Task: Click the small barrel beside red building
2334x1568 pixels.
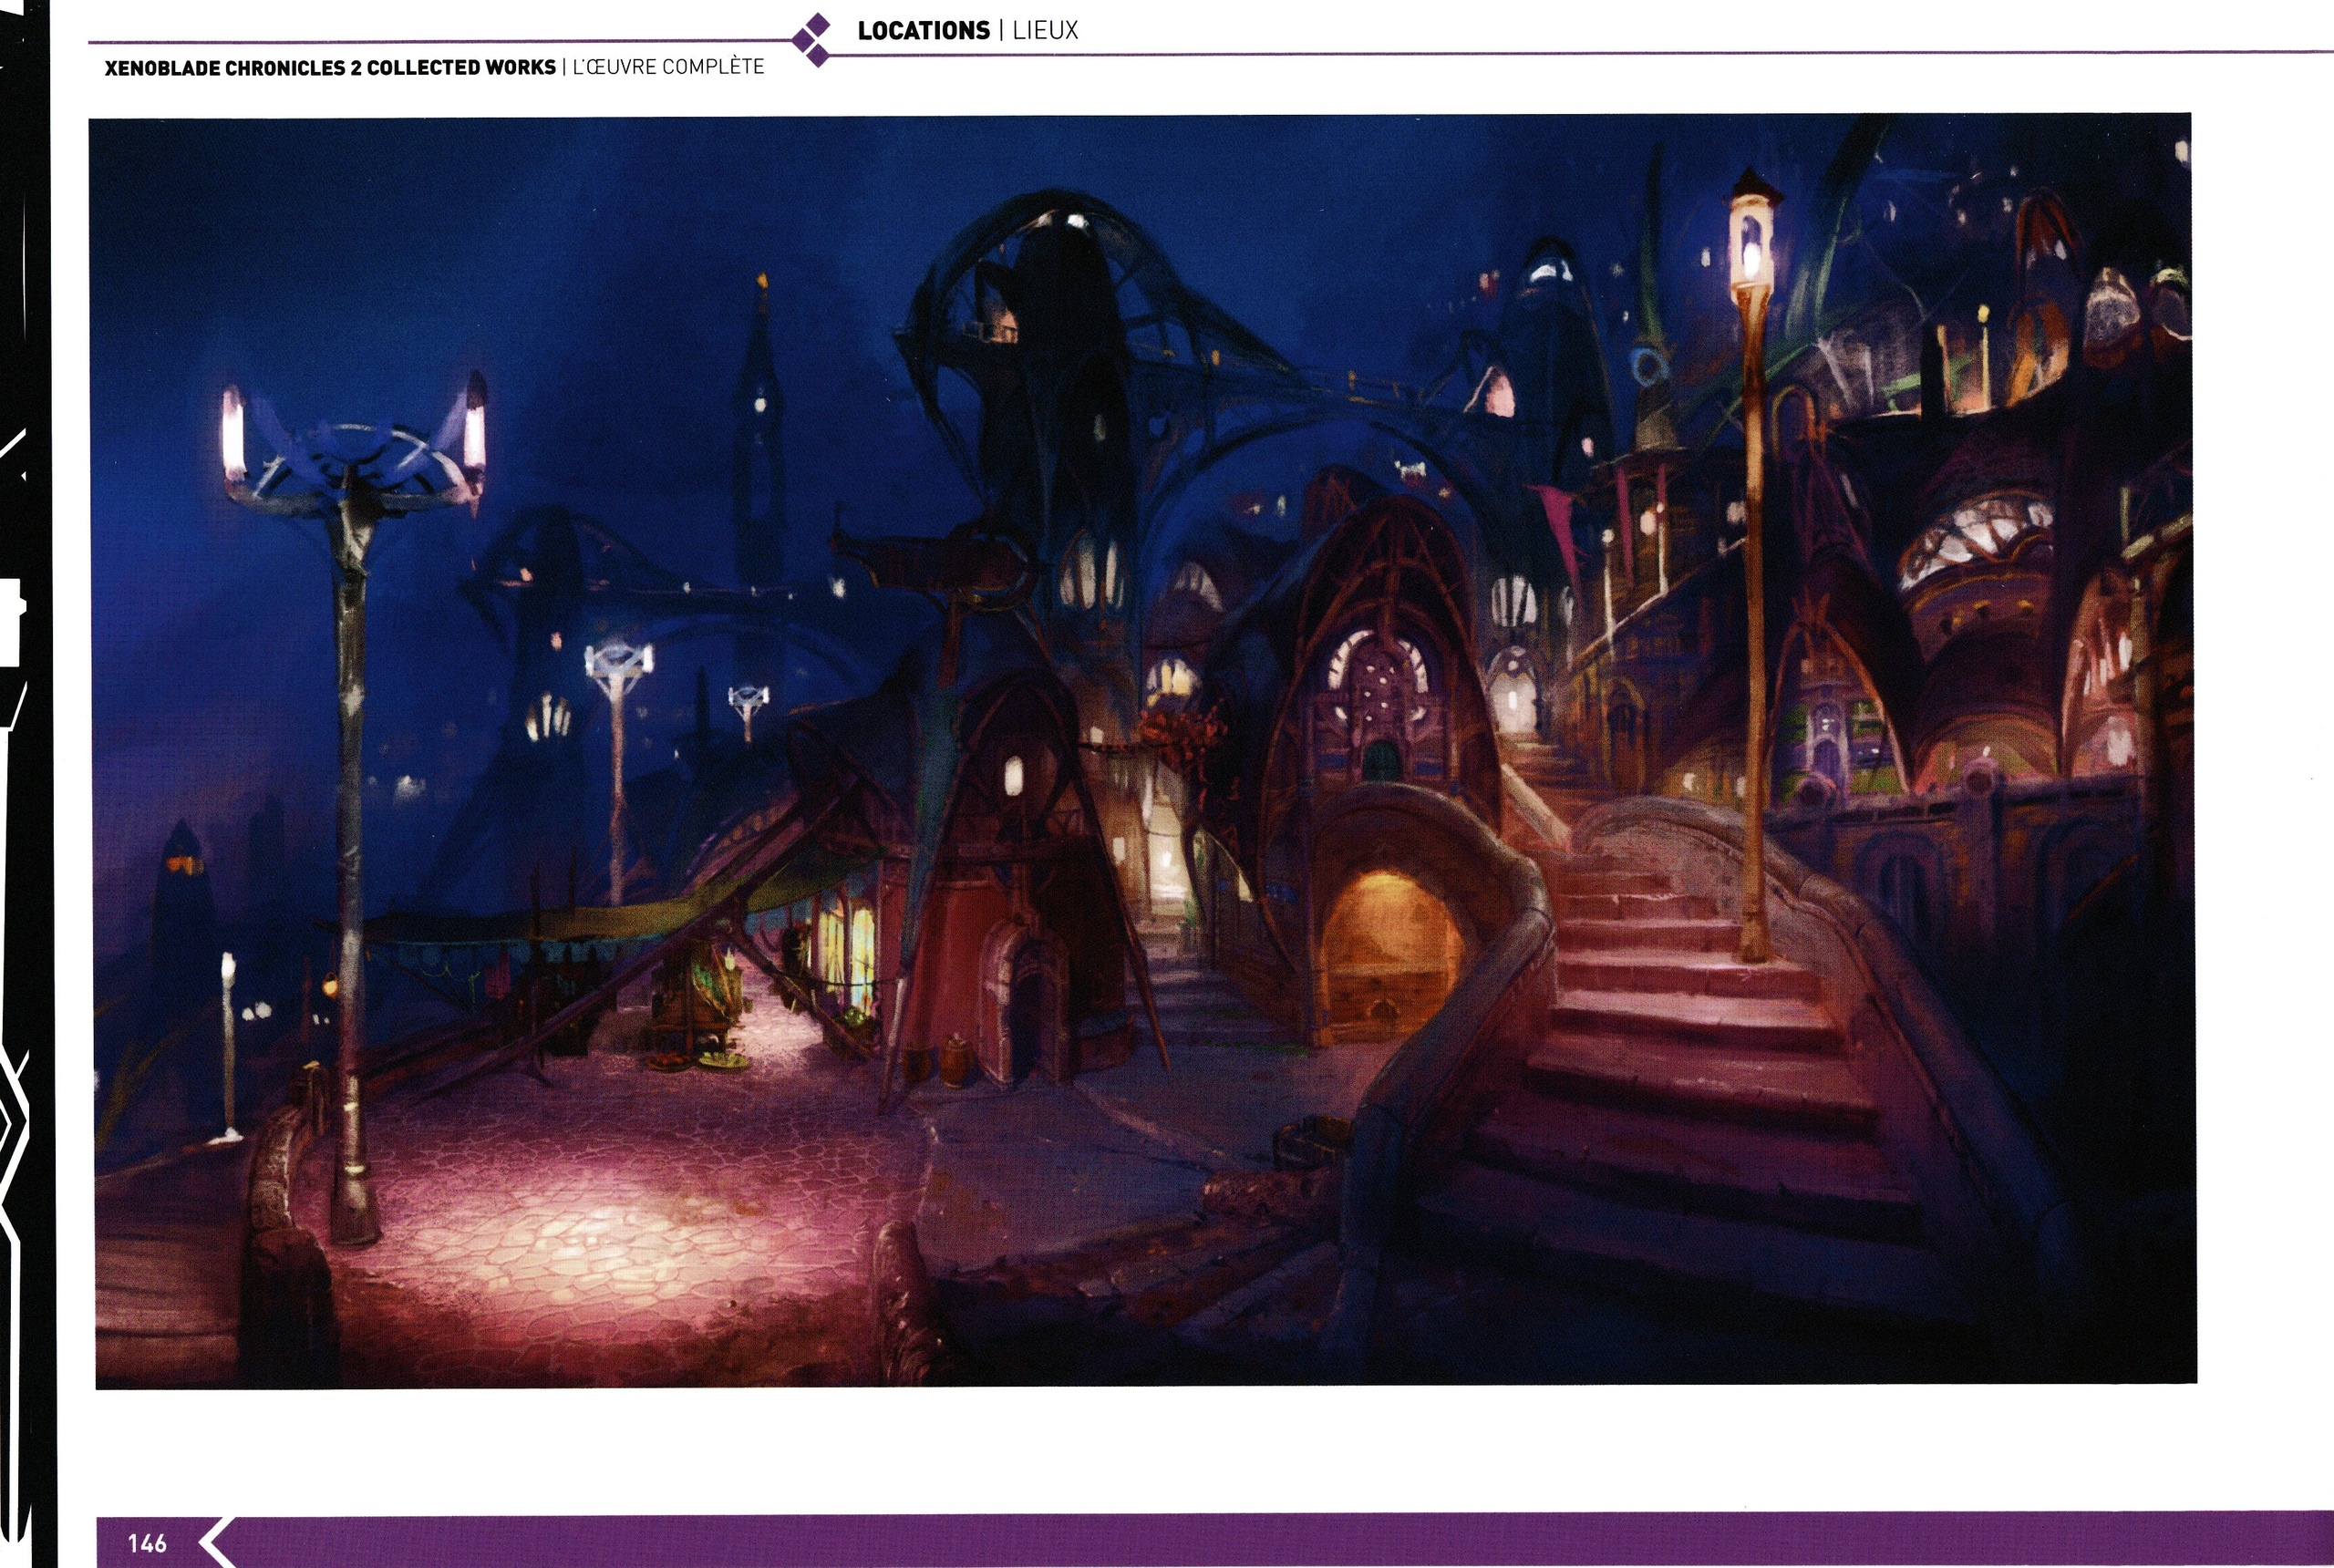Action: [x=955, y=1060]
